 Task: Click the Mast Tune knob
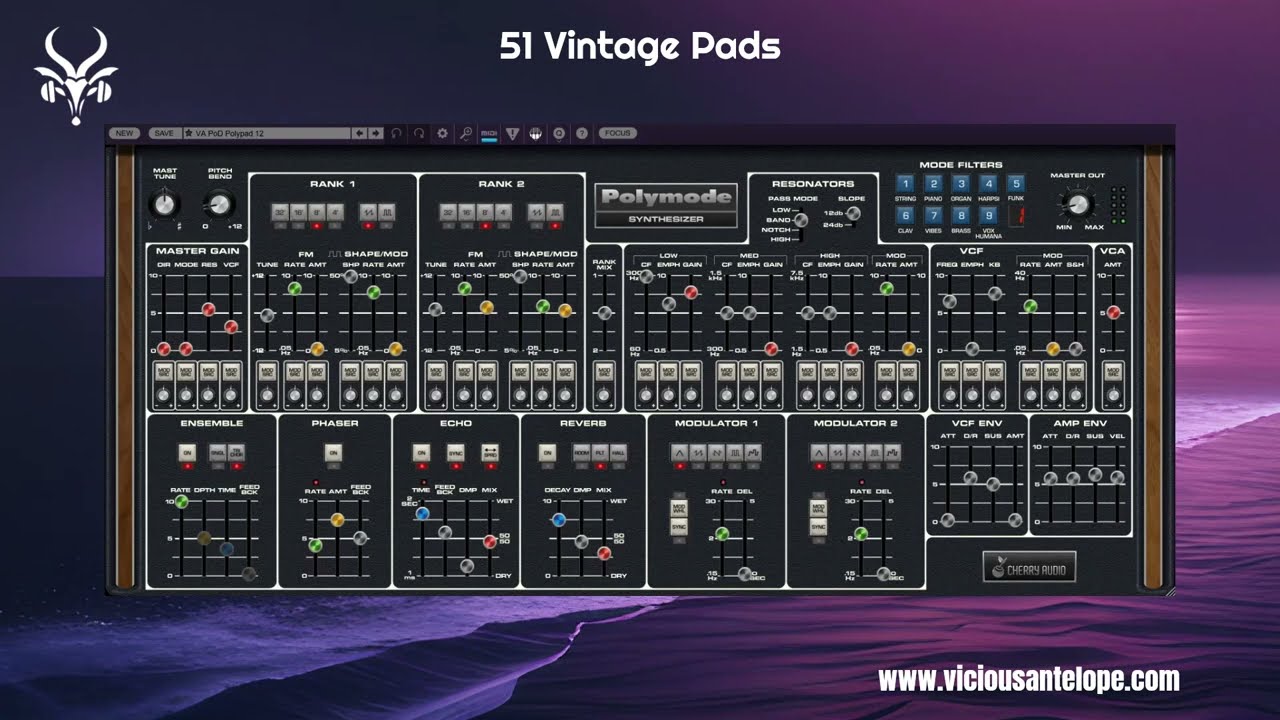pos(164,204)
